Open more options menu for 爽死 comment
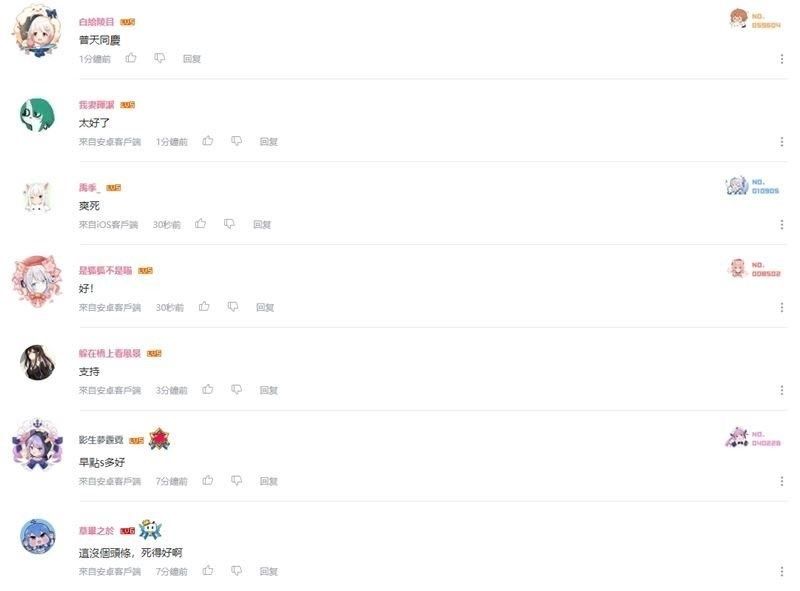 (x=782, y=224)
